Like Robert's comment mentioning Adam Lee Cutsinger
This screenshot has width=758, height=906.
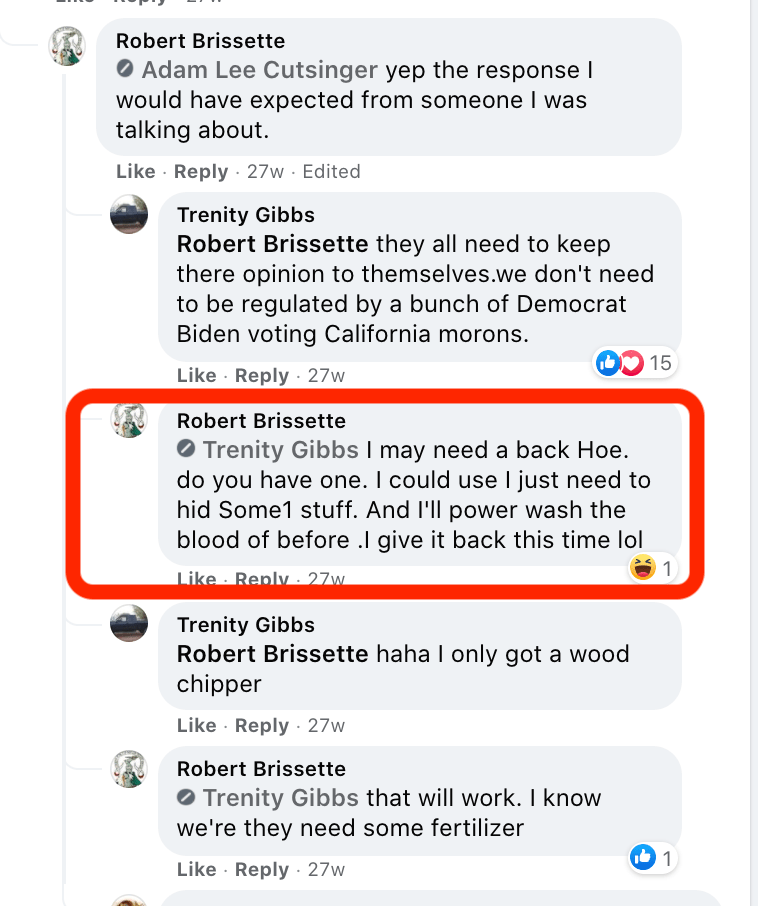pos(136,172)
